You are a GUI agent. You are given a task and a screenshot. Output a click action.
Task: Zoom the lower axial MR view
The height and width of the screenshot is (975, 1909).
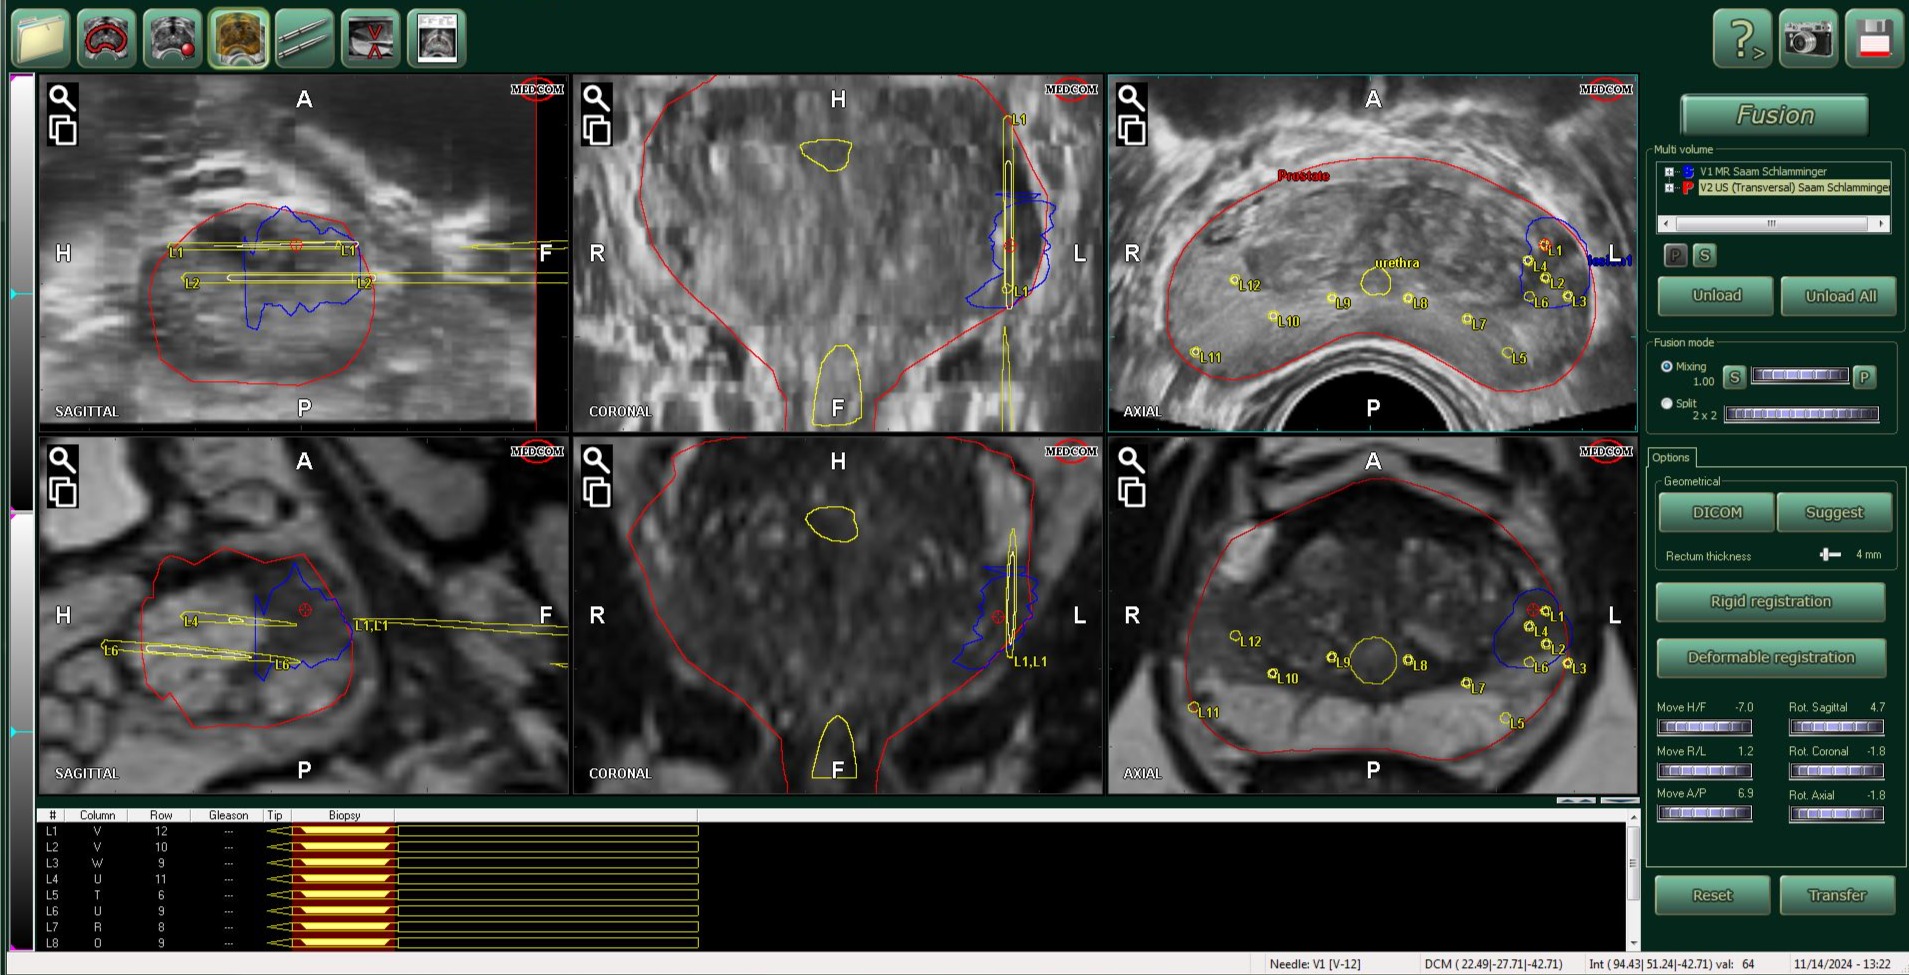[x=1131, y=460]
